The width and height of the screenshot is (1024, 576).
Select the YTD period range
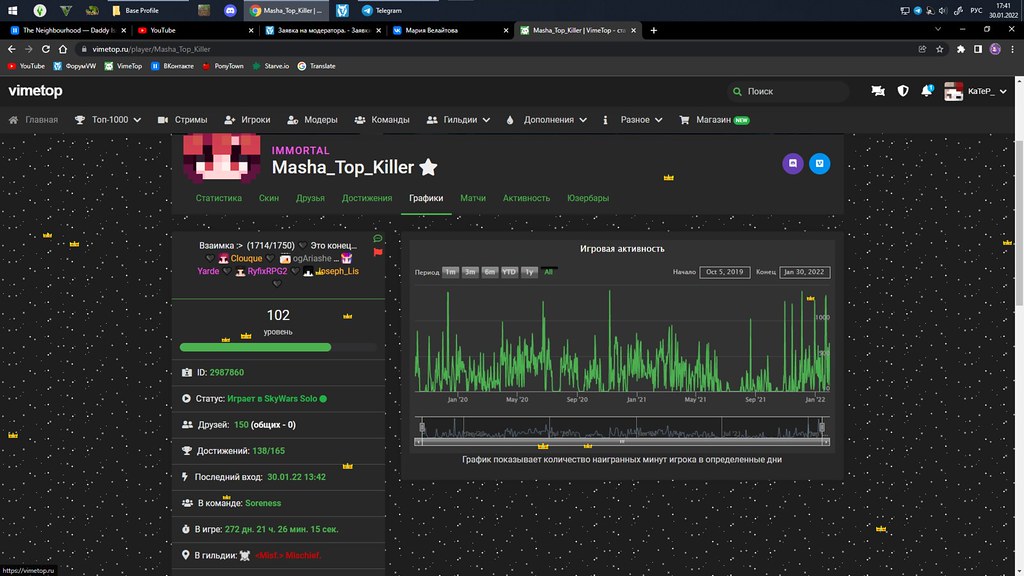(x=509, y=272)
